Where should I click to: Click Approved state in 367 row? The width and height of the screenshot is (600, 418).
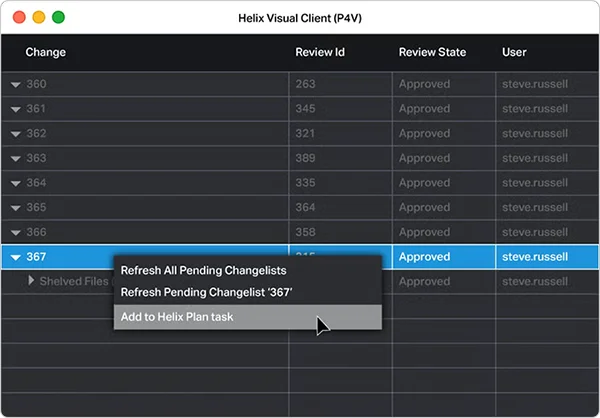pyautogui.click(x=424, y=257)
